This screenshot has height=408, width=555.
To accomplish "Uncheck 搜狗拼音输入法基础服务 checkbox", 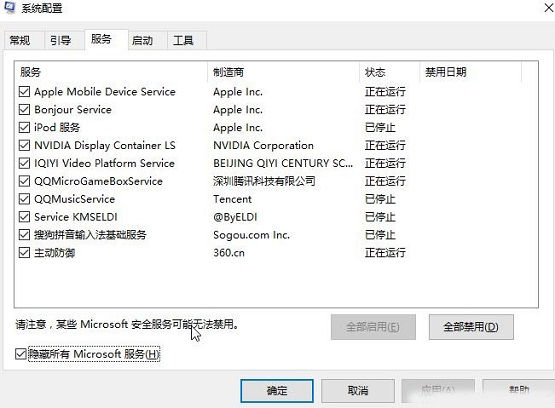I will tap(24, 235).
